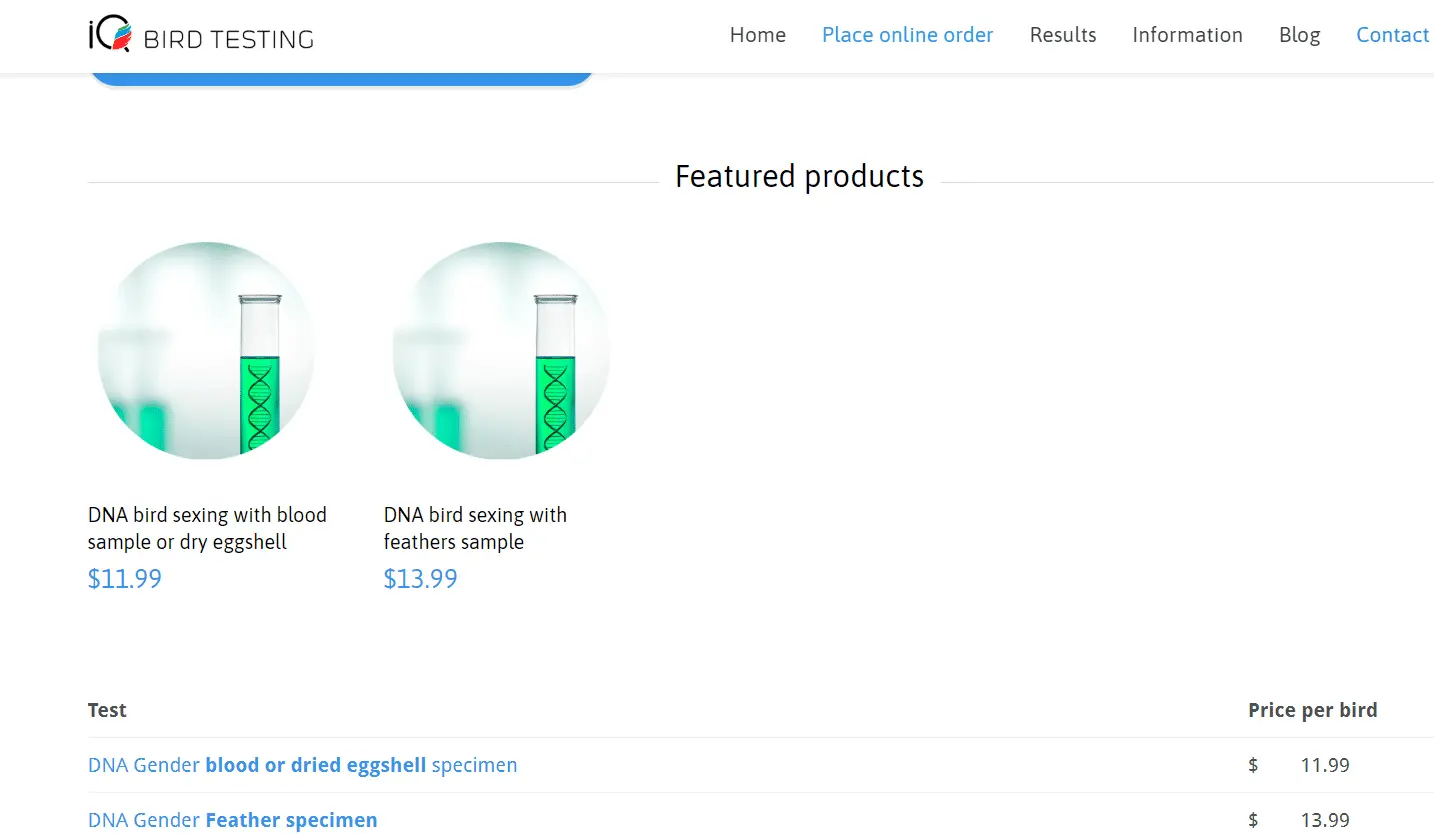
Task: Click the Price per bird column header
Action: coord(1313,710)
